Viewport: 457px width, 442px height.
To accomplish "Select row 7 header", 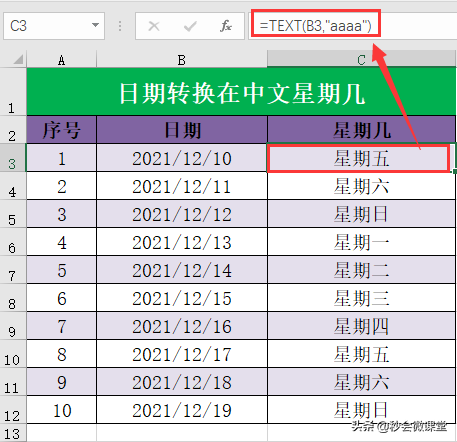I will click(13, 270).
